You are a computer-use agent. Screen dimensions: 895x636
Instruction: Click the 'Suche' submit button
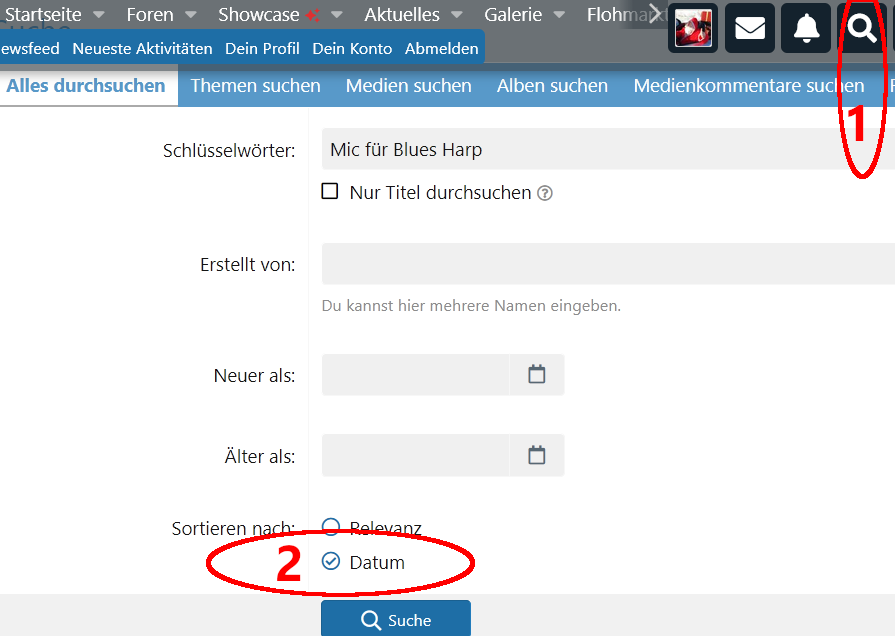tap(396, 619)
